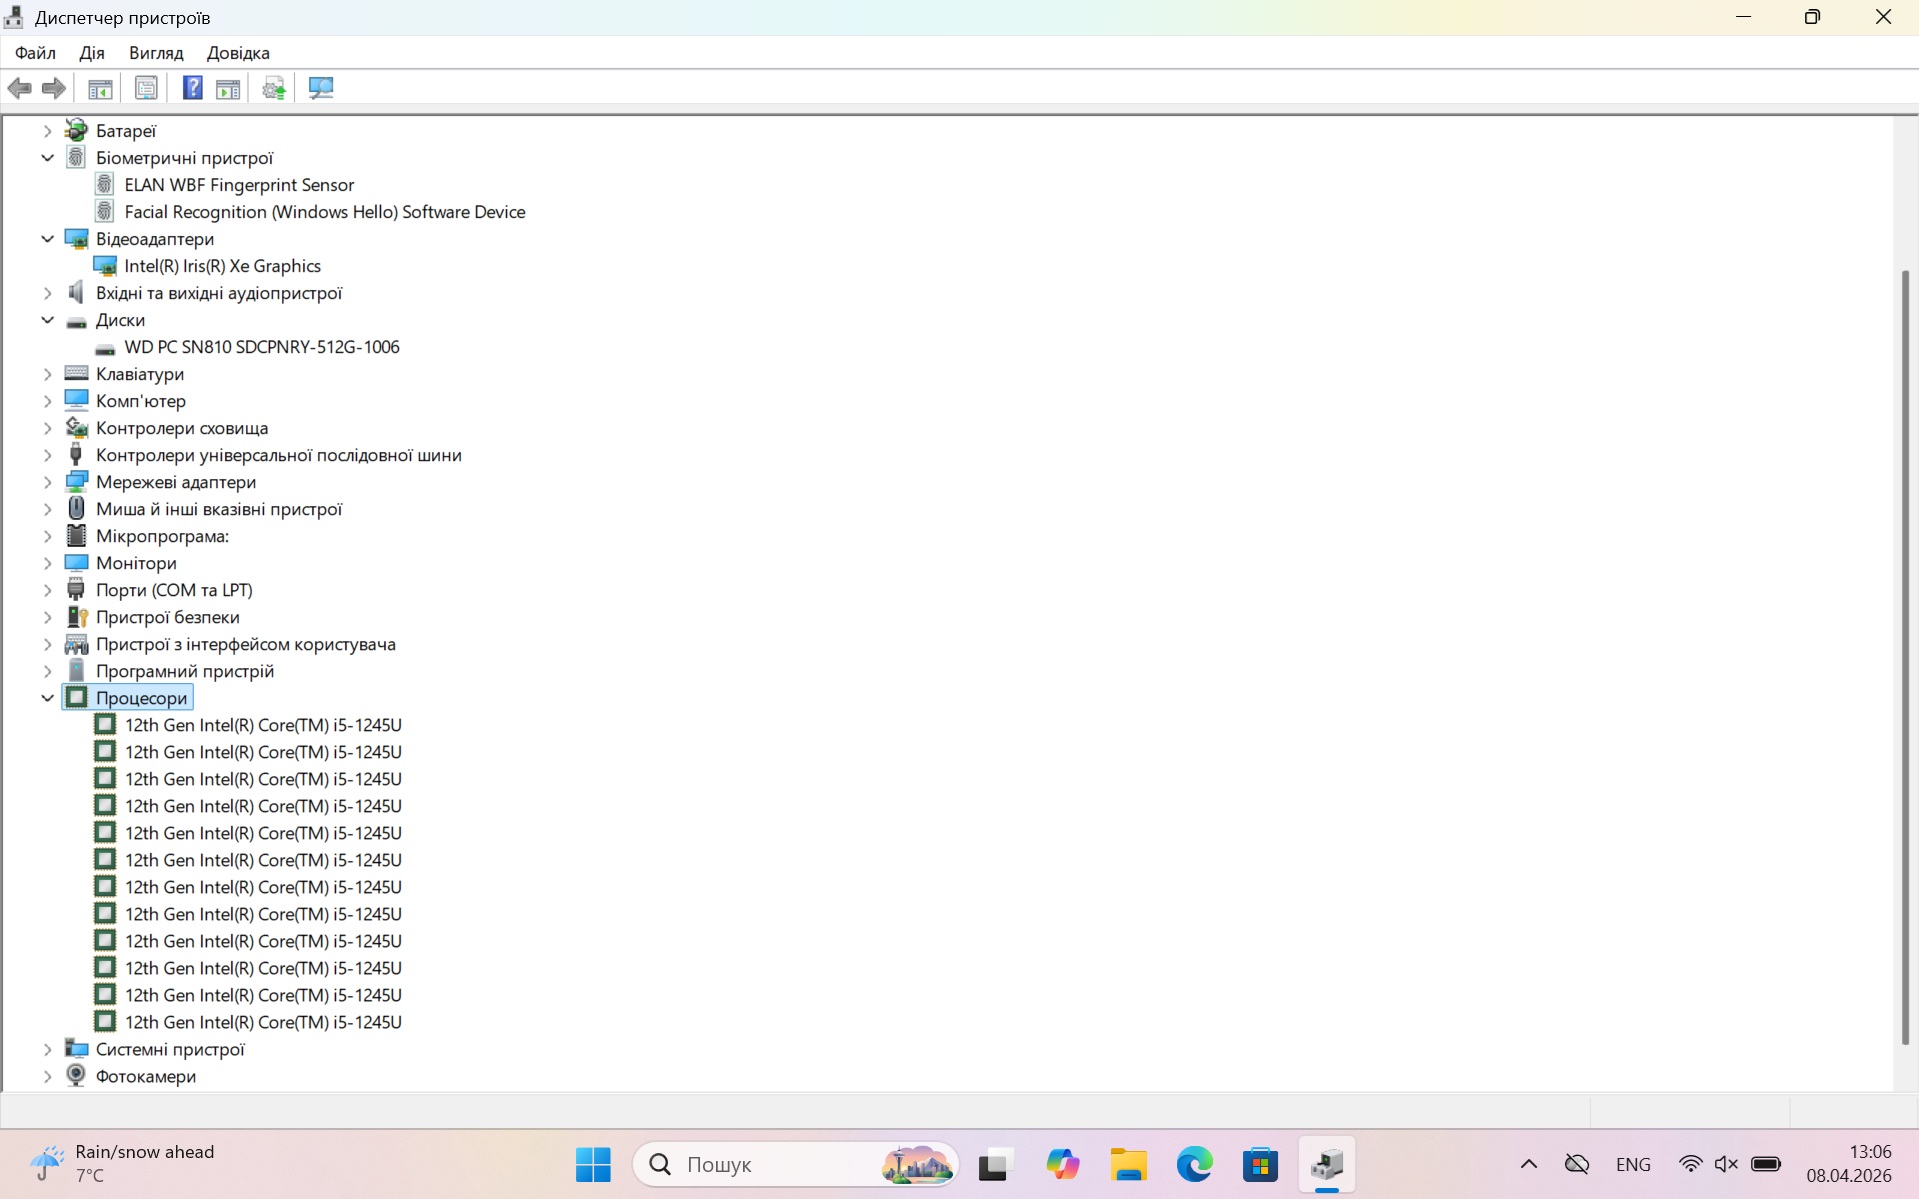Collapse the Відеоадаптери category
Screen dimensions: 1919x1199
47,239
